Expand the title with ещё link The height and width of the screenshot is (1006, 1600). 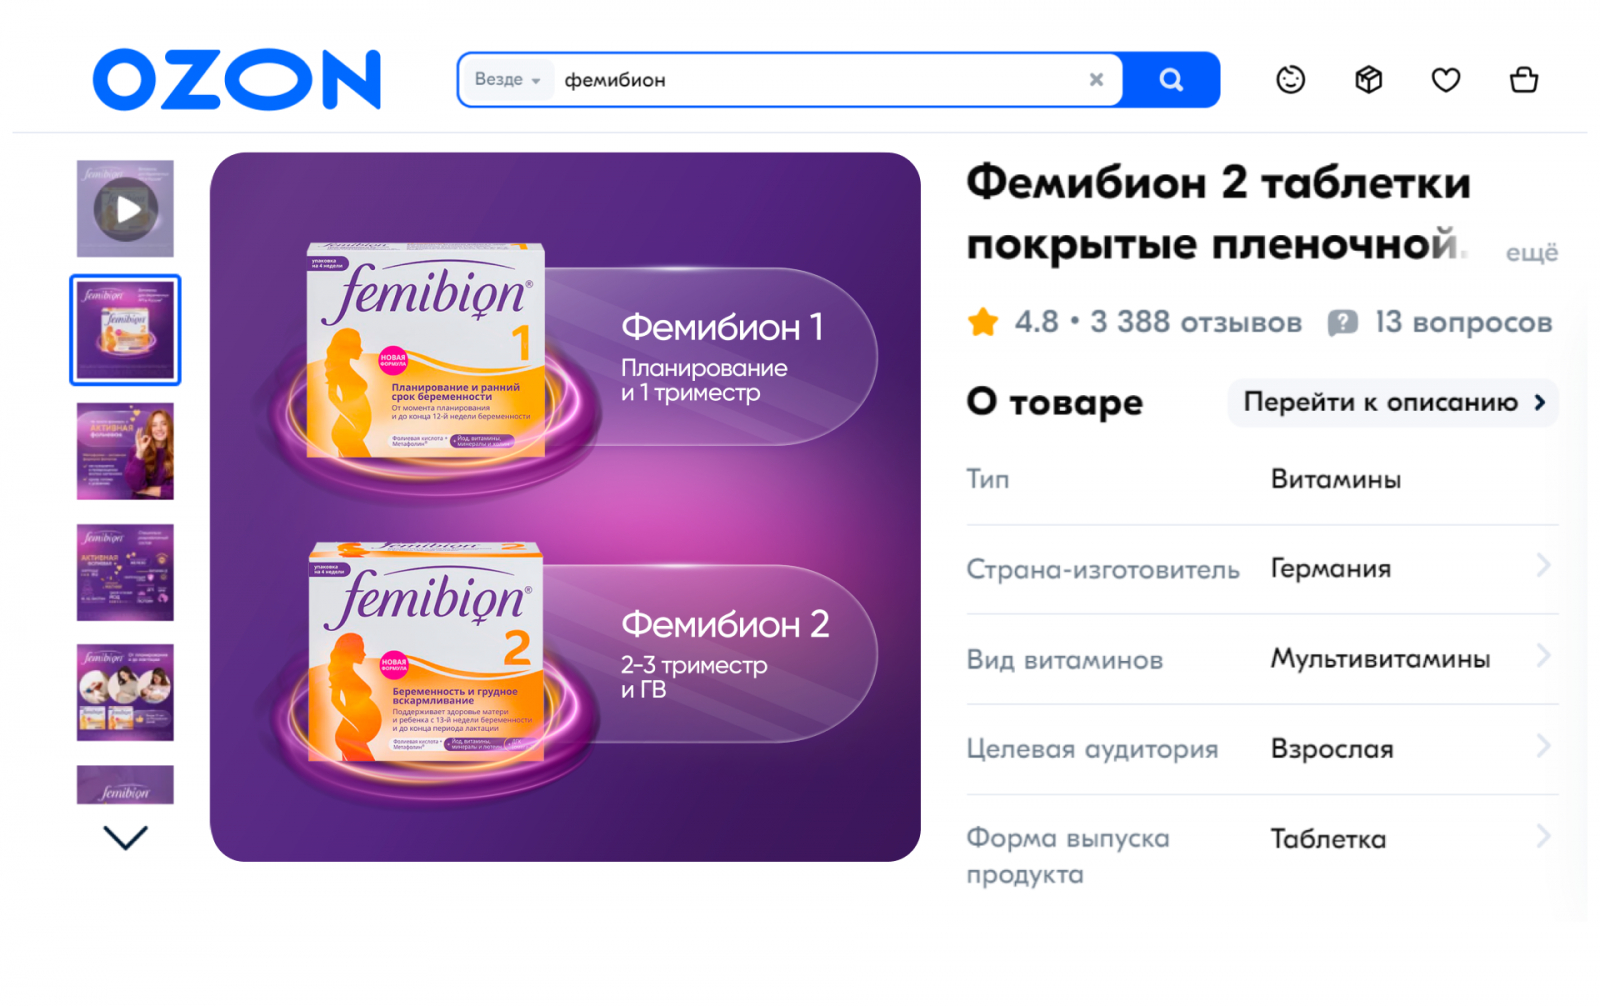(1532, 252)
